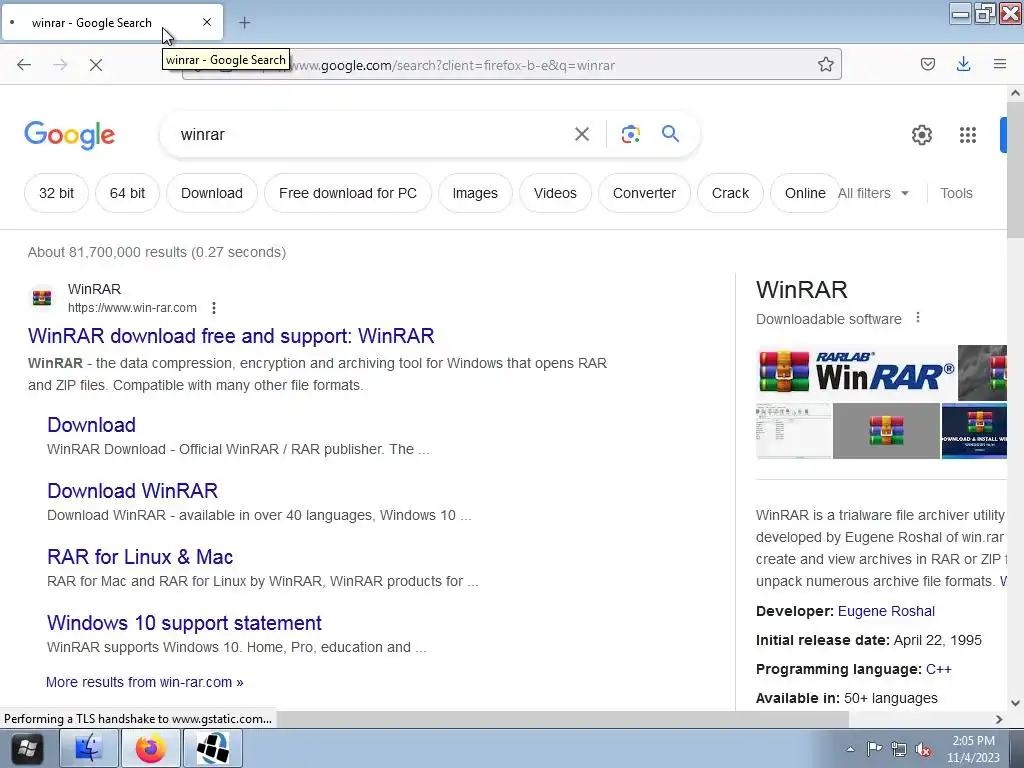This screenshot has height=768, width=1024.
Task: Open the Download sitelink
Action: pos(91,424)
